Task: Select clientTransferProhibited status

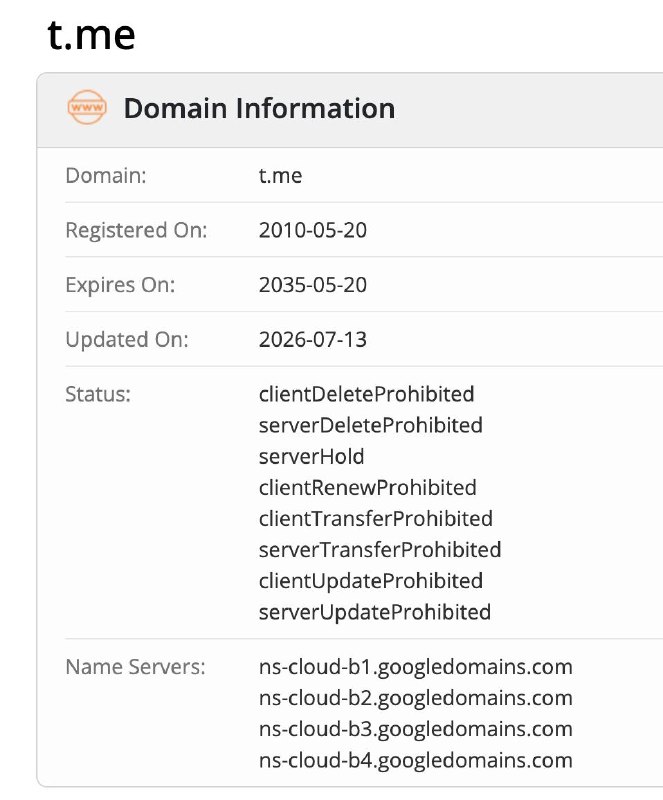Action: [376, 518]
